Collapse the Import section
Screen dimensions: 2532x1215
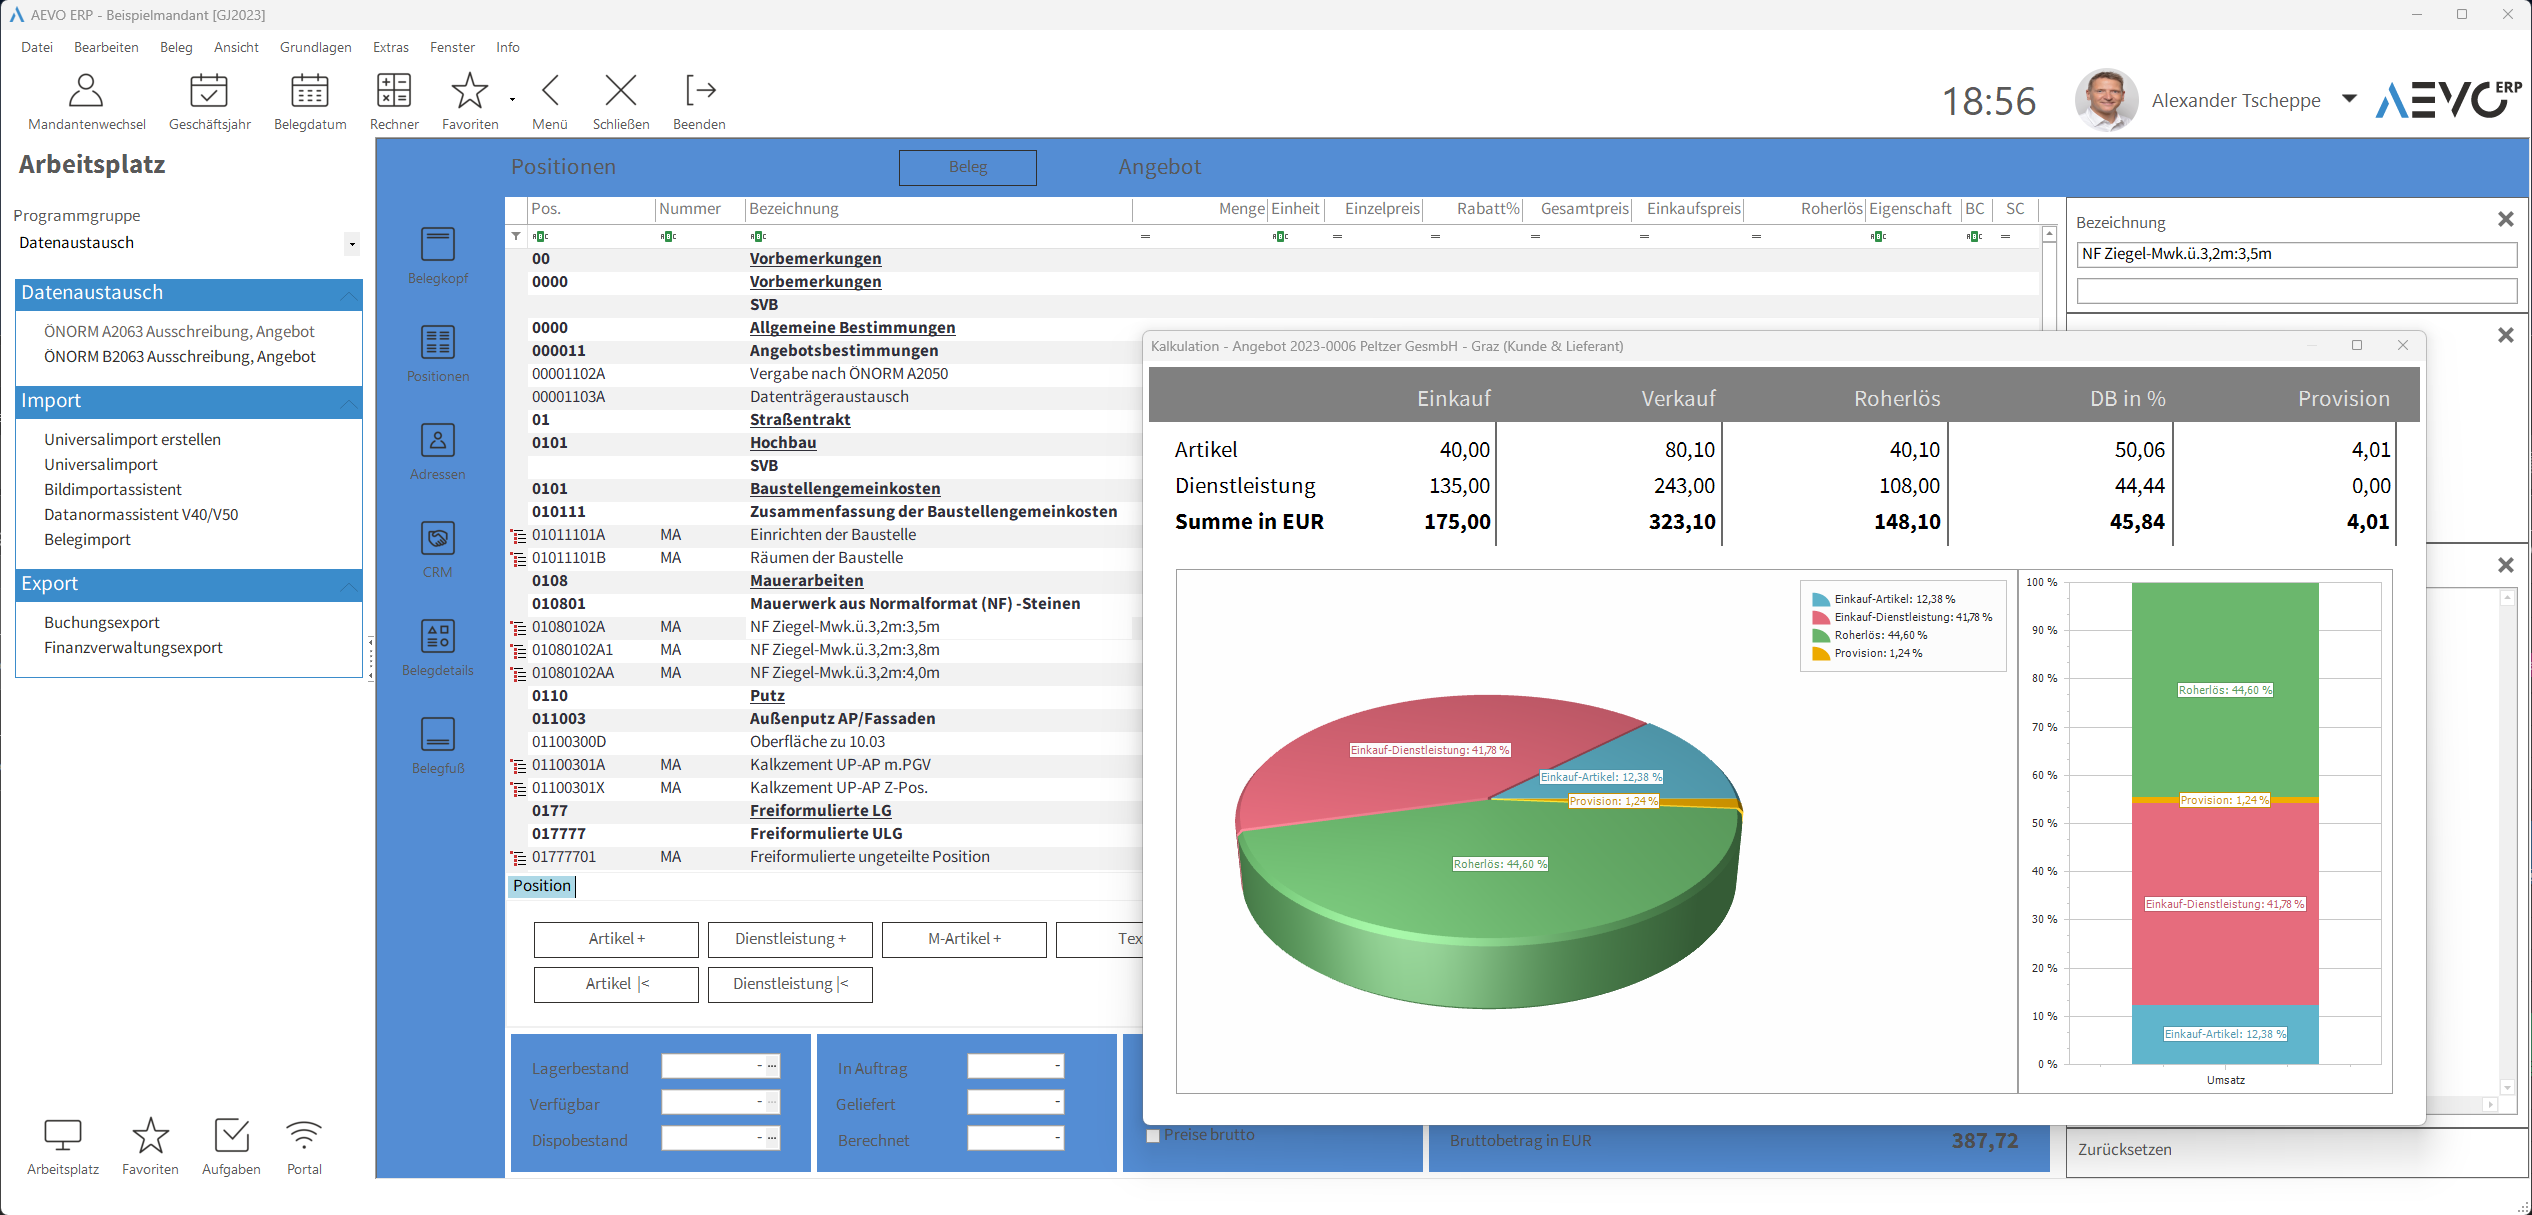point(349,402)
